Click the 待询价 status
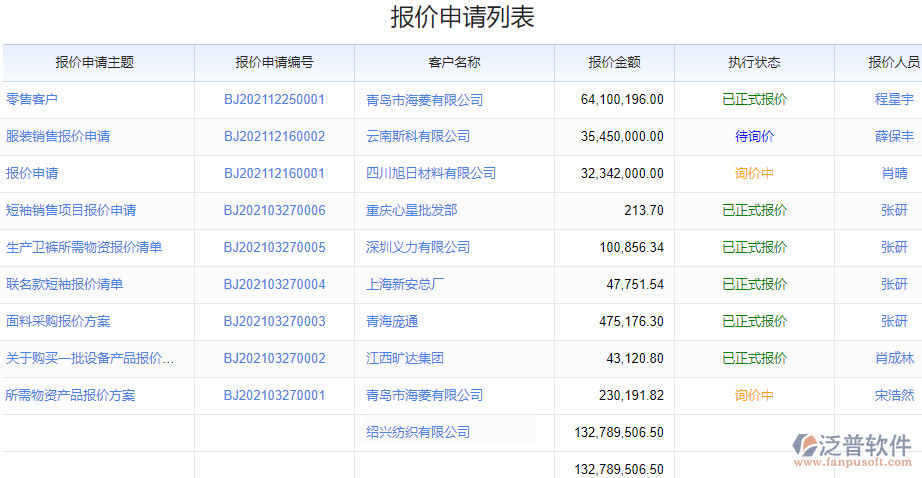 click(x=754, y=136)
